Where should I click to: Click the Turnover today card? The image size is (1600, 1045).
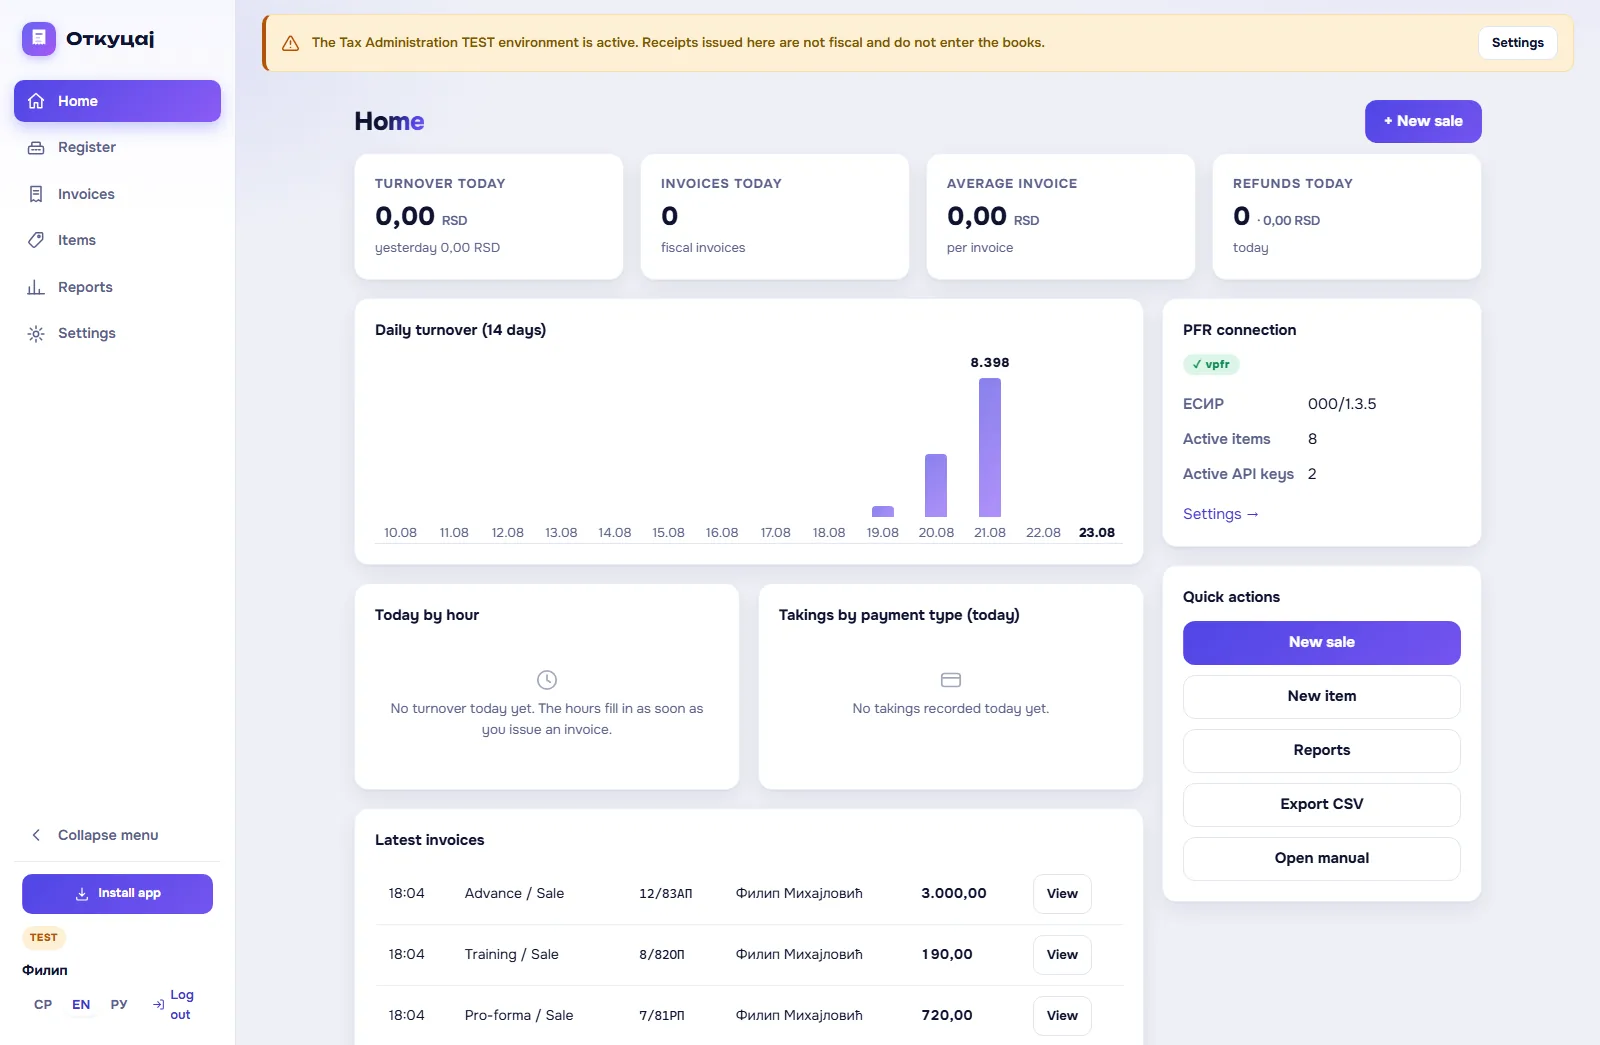[489, 216]
